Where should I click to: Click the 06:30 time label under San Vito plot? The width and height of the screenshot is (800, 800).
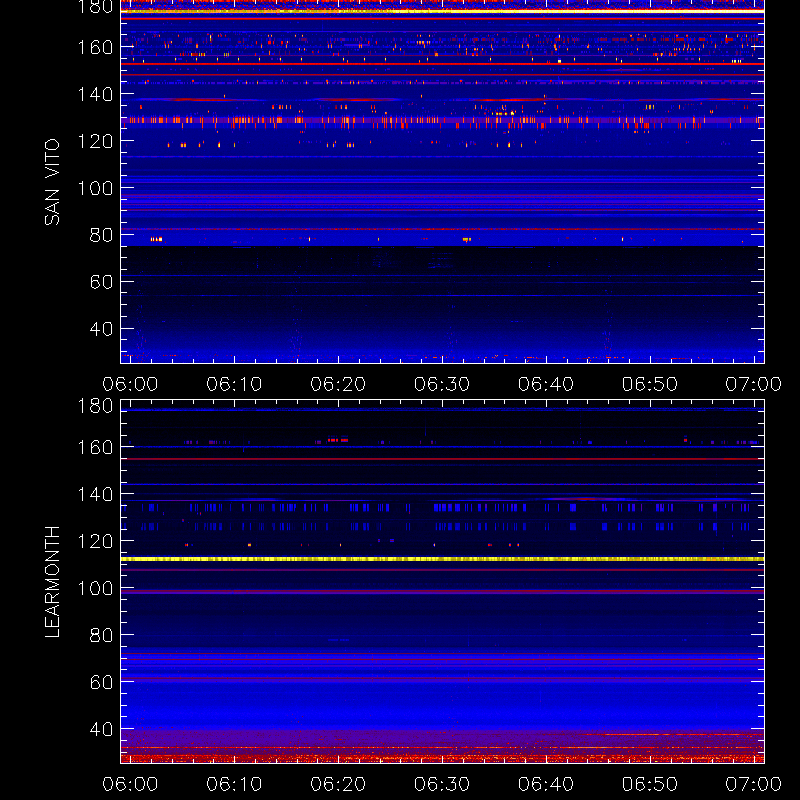442,384
